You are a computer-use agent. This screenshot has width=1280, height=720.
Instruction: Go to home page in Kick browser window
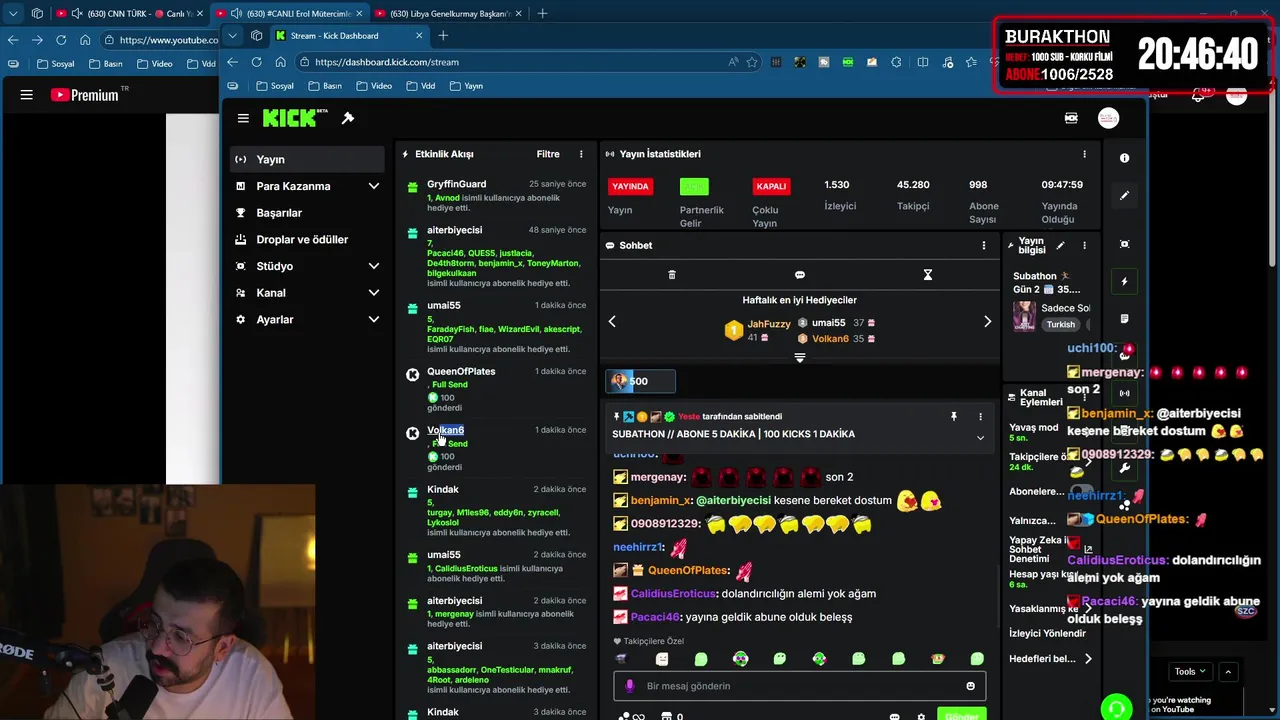pyautogui.click(x=280, y=62)
